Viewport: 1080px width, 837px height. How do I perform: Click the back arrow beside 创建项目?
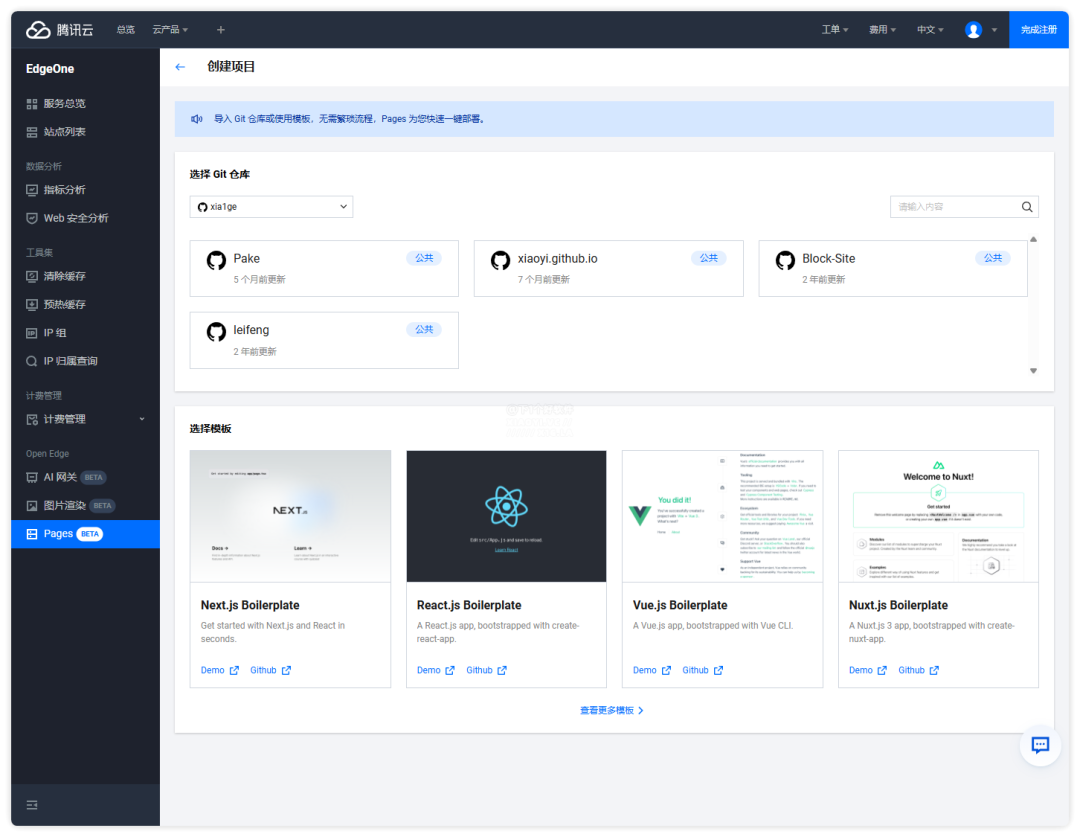tap(180, 67)
